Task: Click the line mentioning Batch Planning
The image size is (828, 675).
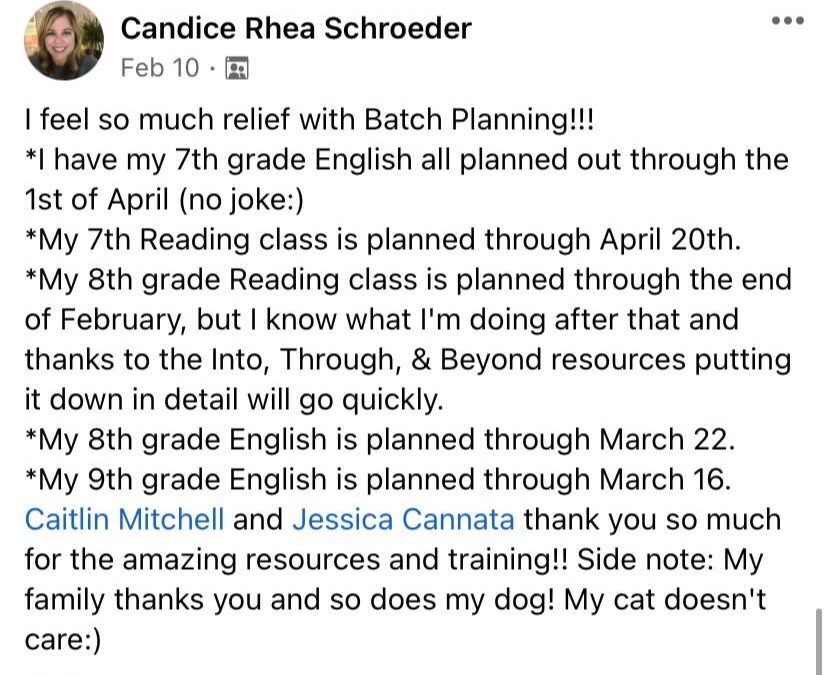Action: (309, 119)
